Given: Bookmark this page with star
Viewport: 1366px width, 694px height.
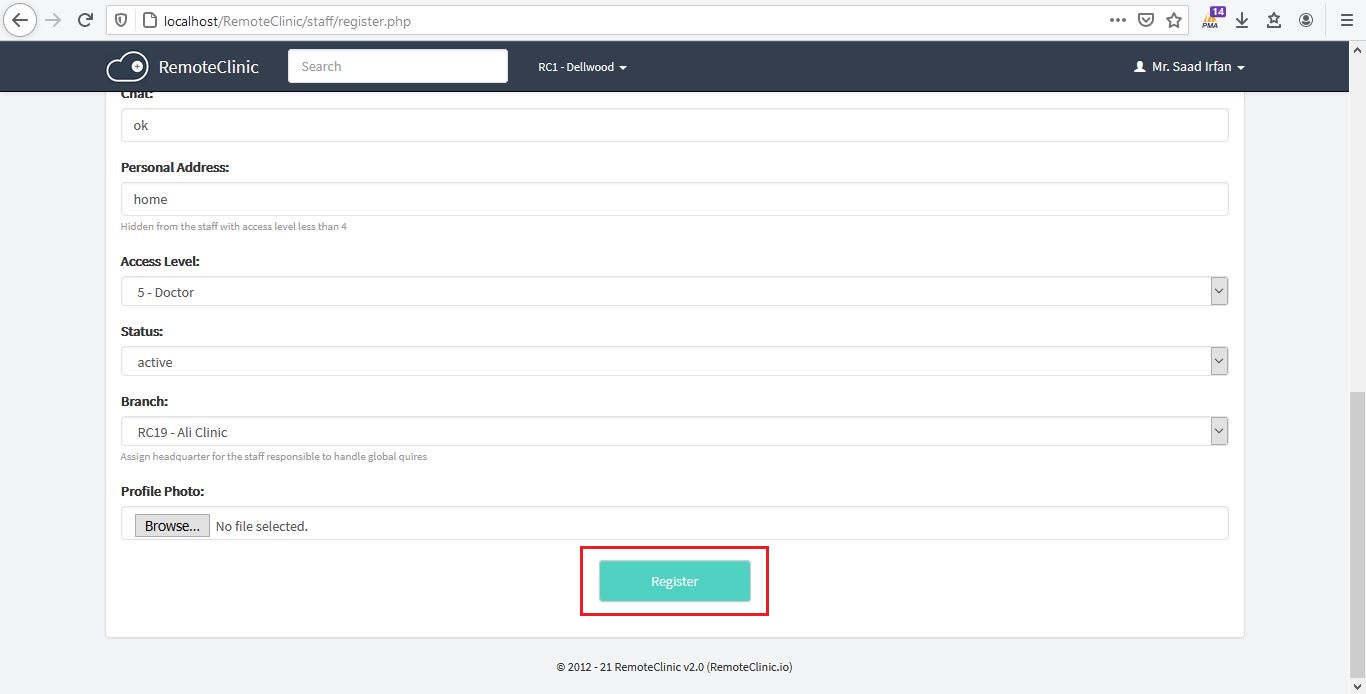Looking at the screenshot, I should coord(1174,20).
